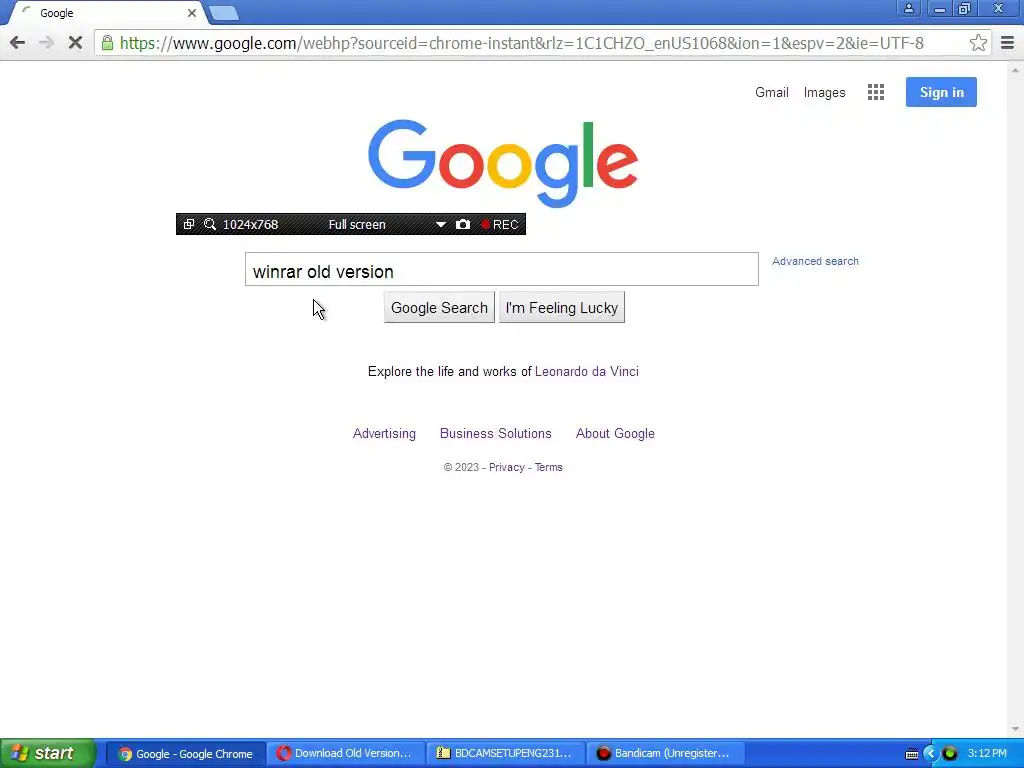Click the Bandicam window-select icon
The height and width of the screenshot is (768, 1024).
[189, 224]
